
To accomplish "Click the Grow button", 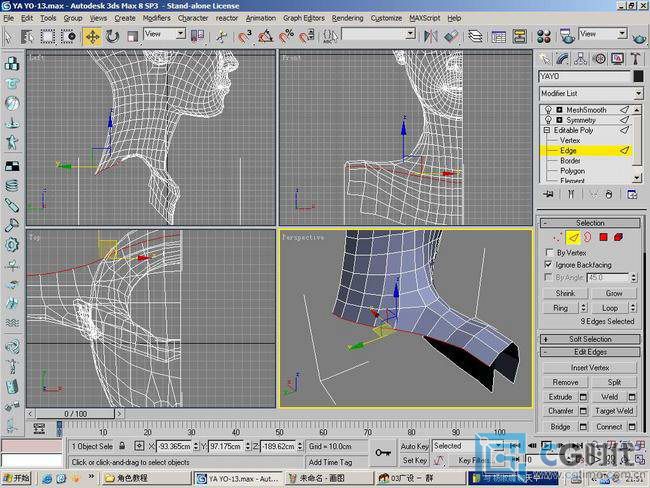I will click(x=614, y=294).
